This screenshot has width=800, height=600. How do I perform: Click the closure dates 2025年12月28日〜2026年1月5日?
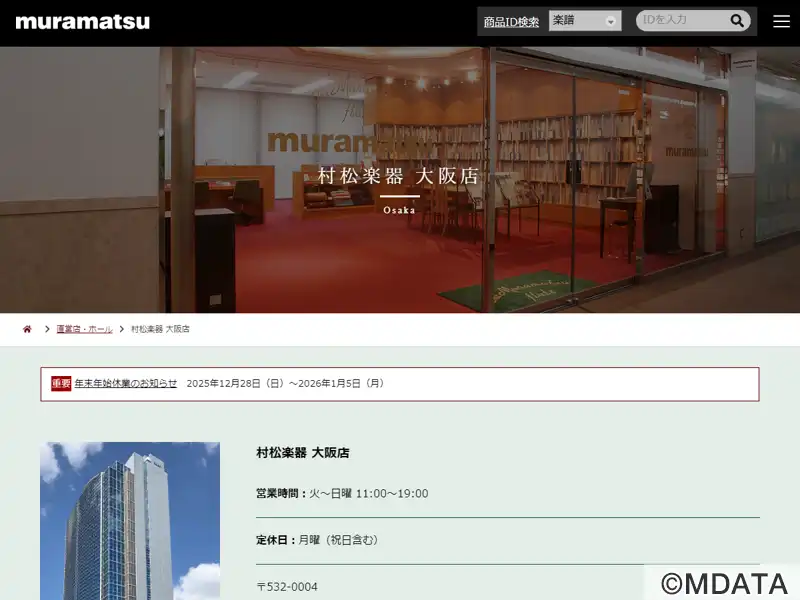pyautogui.click(x=286, y=383)
